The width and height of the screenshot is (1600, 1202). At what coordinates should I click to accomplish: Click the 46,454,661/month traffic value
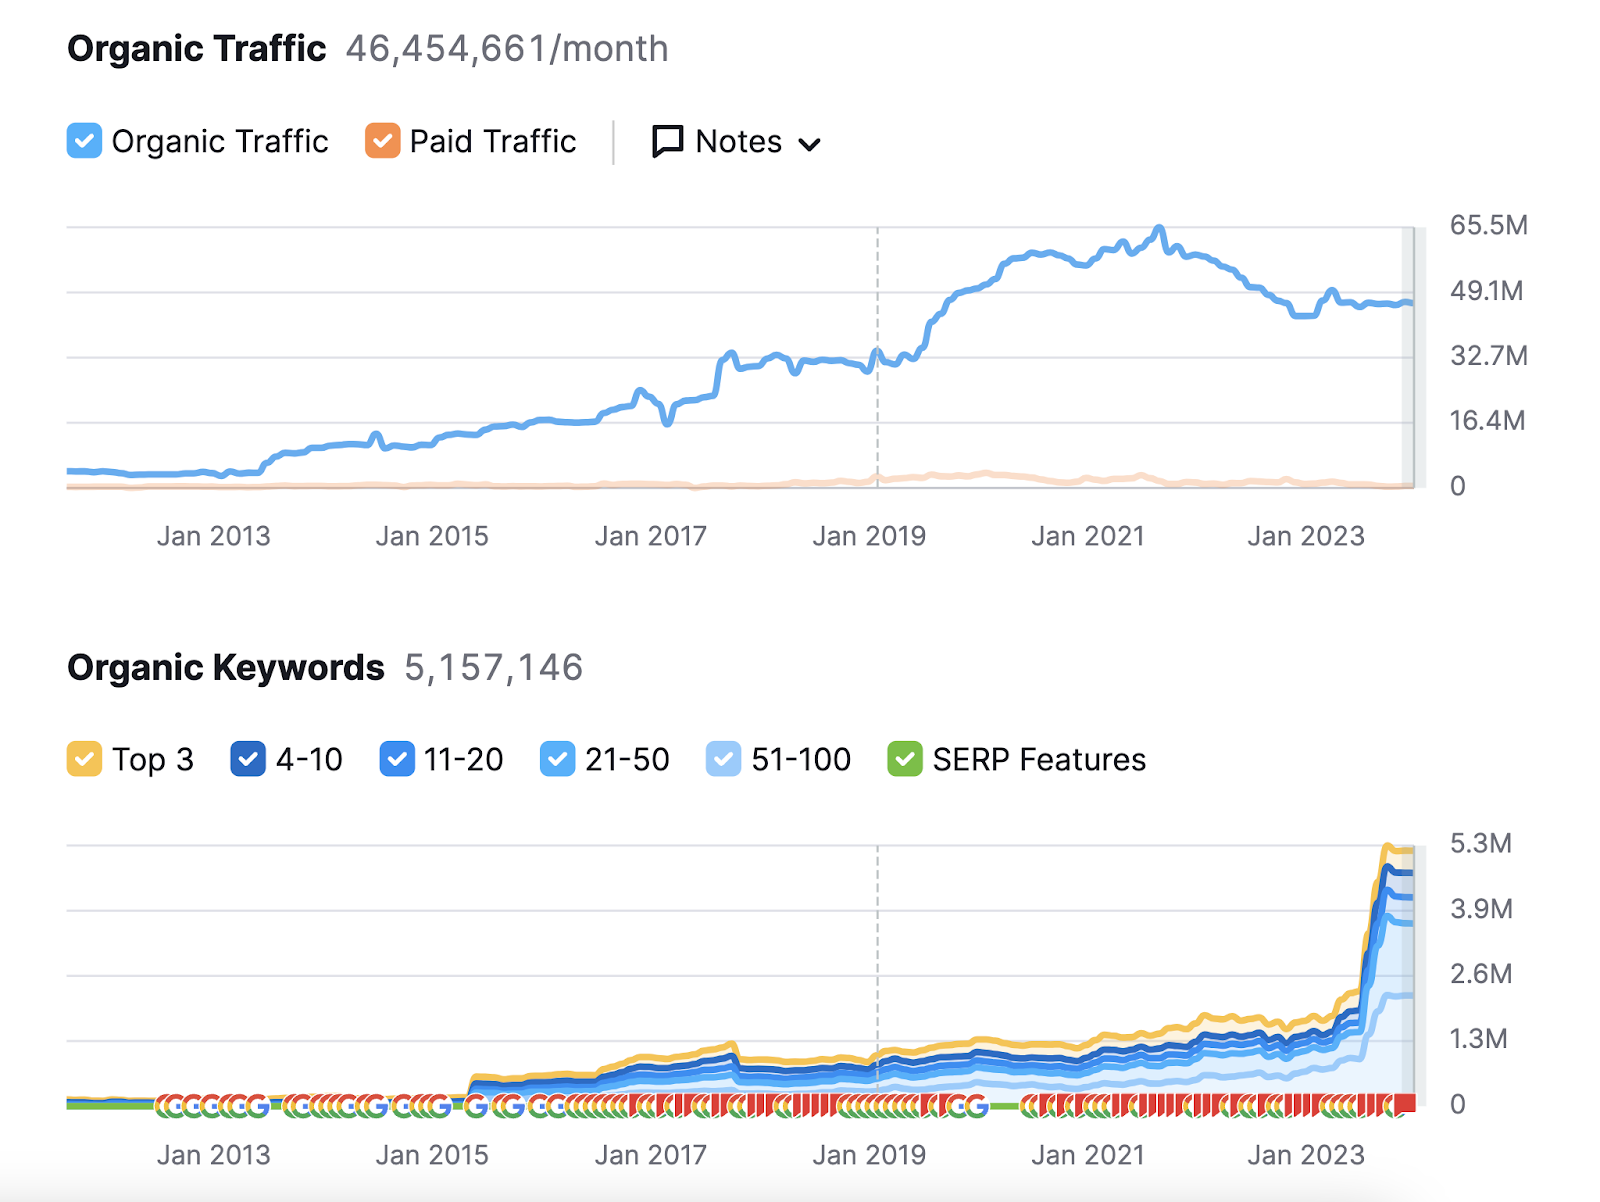point(507,48)
